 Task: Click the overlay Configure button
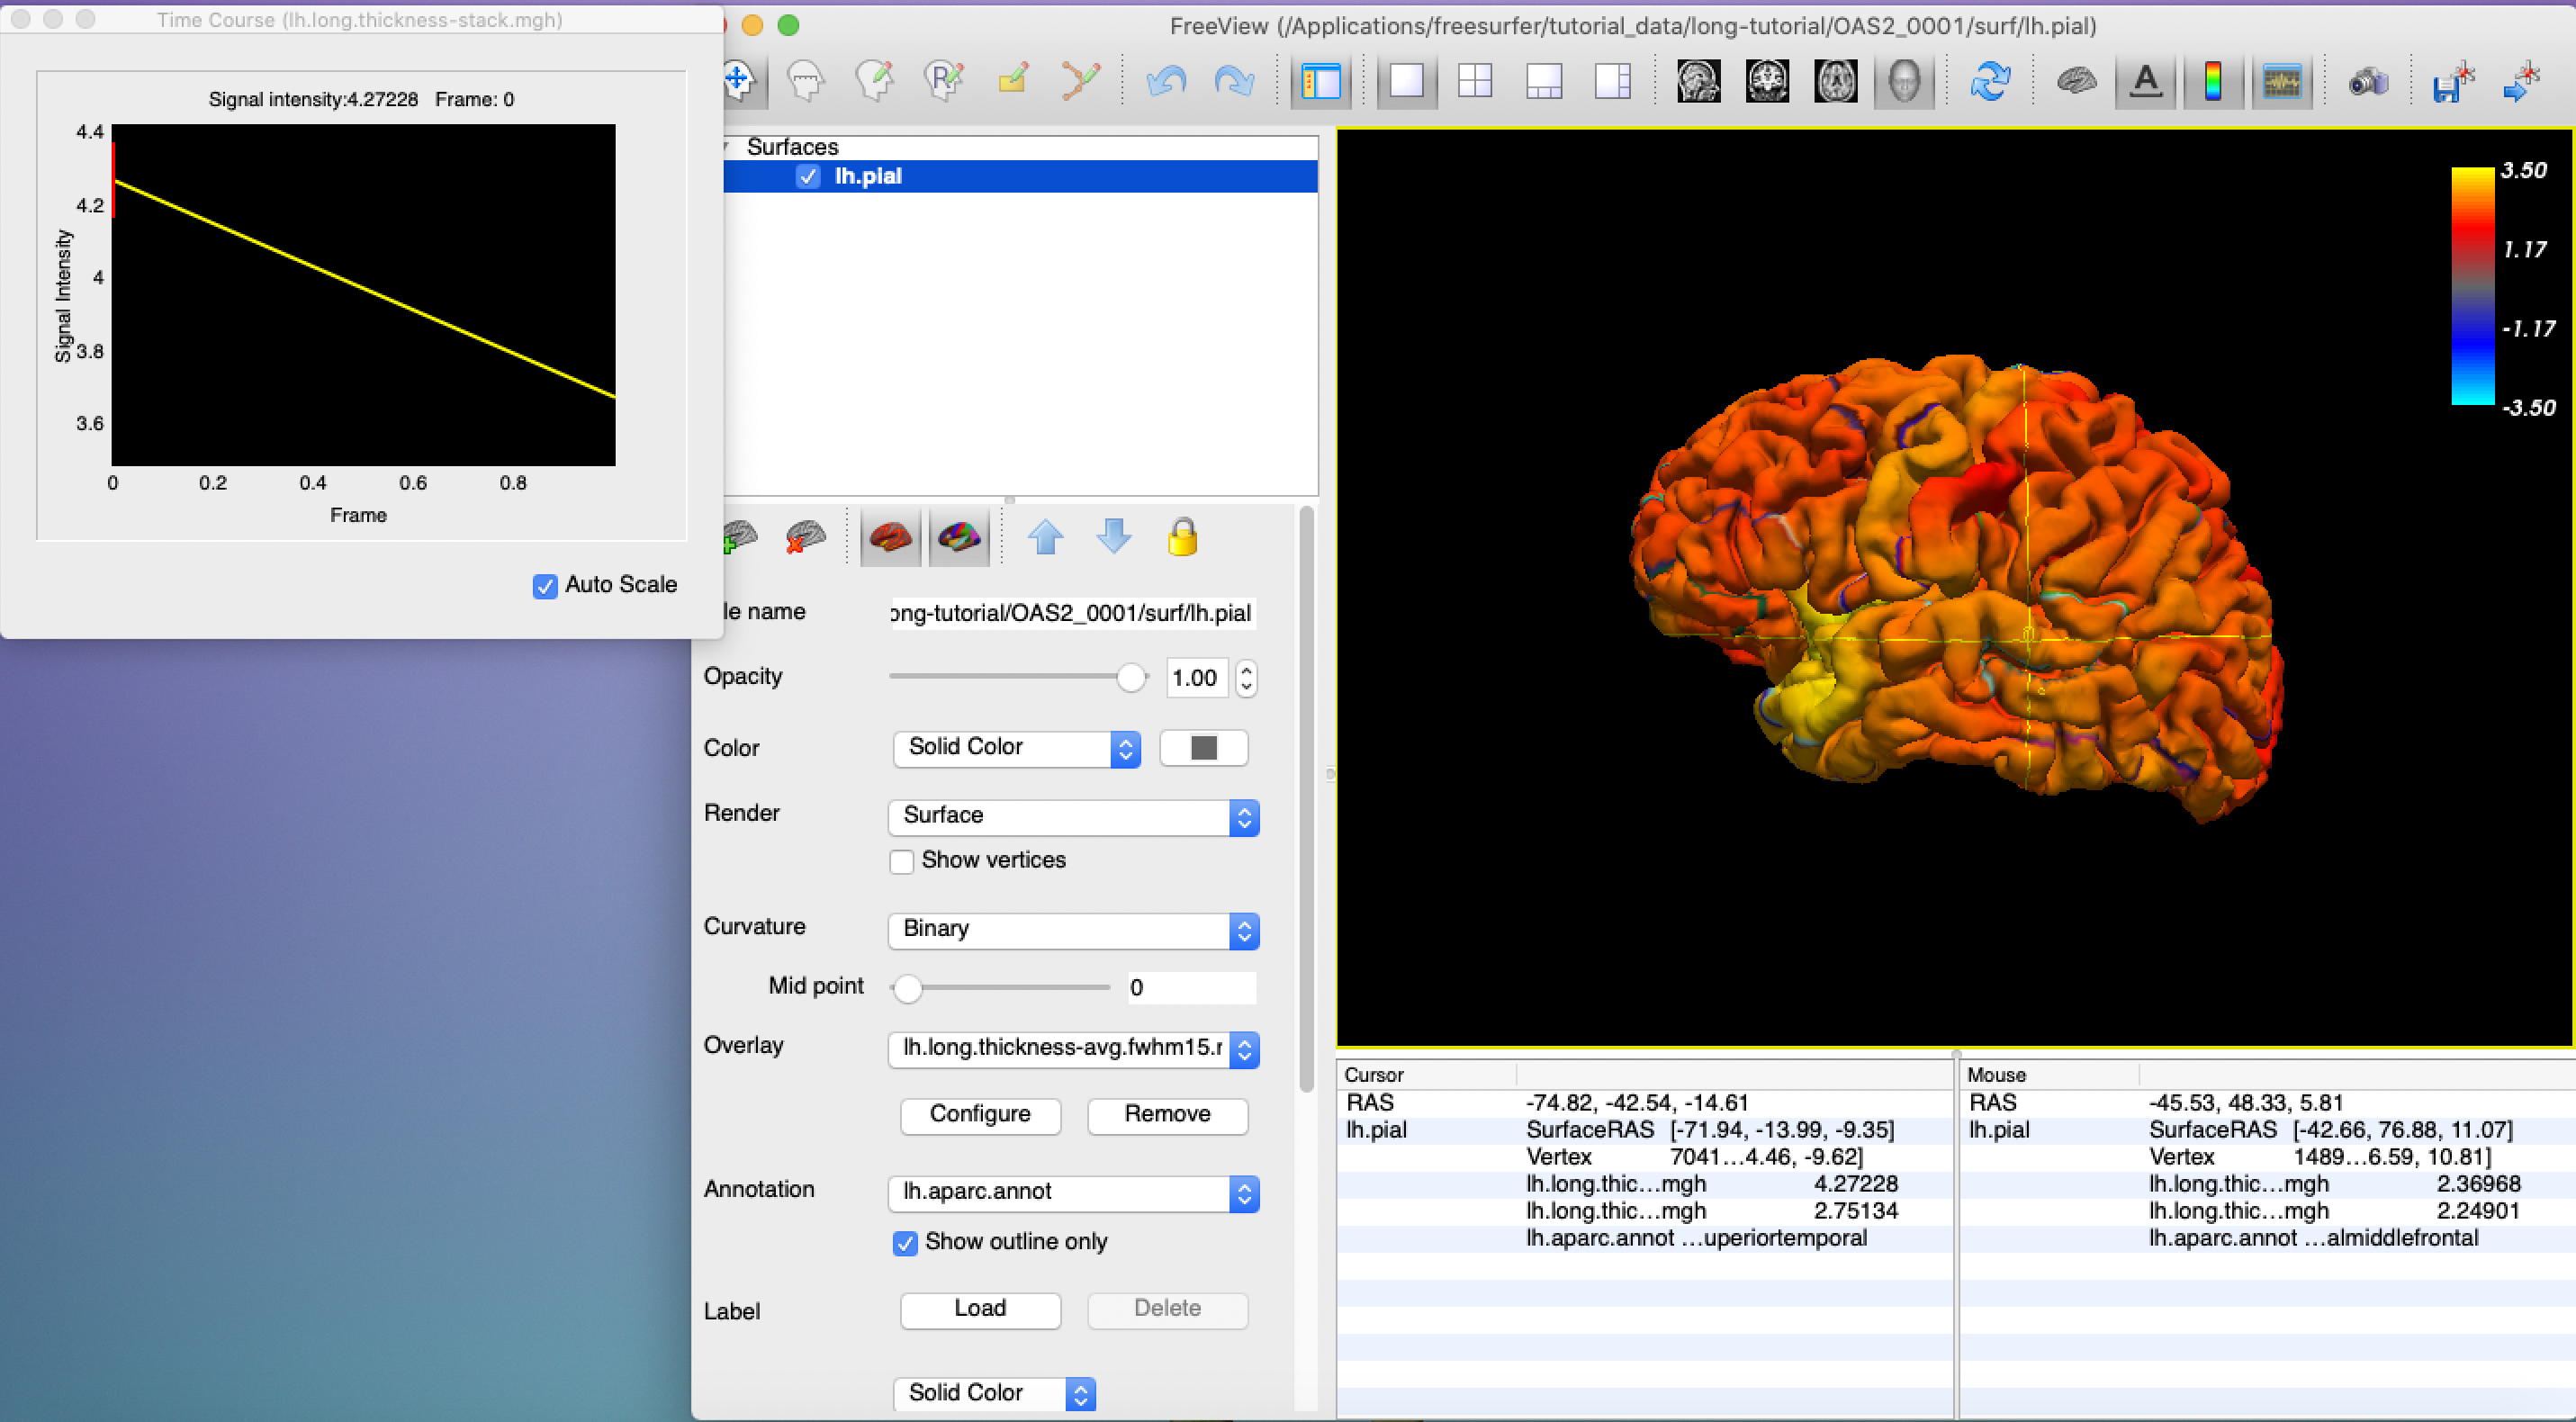click(979, 1115)
